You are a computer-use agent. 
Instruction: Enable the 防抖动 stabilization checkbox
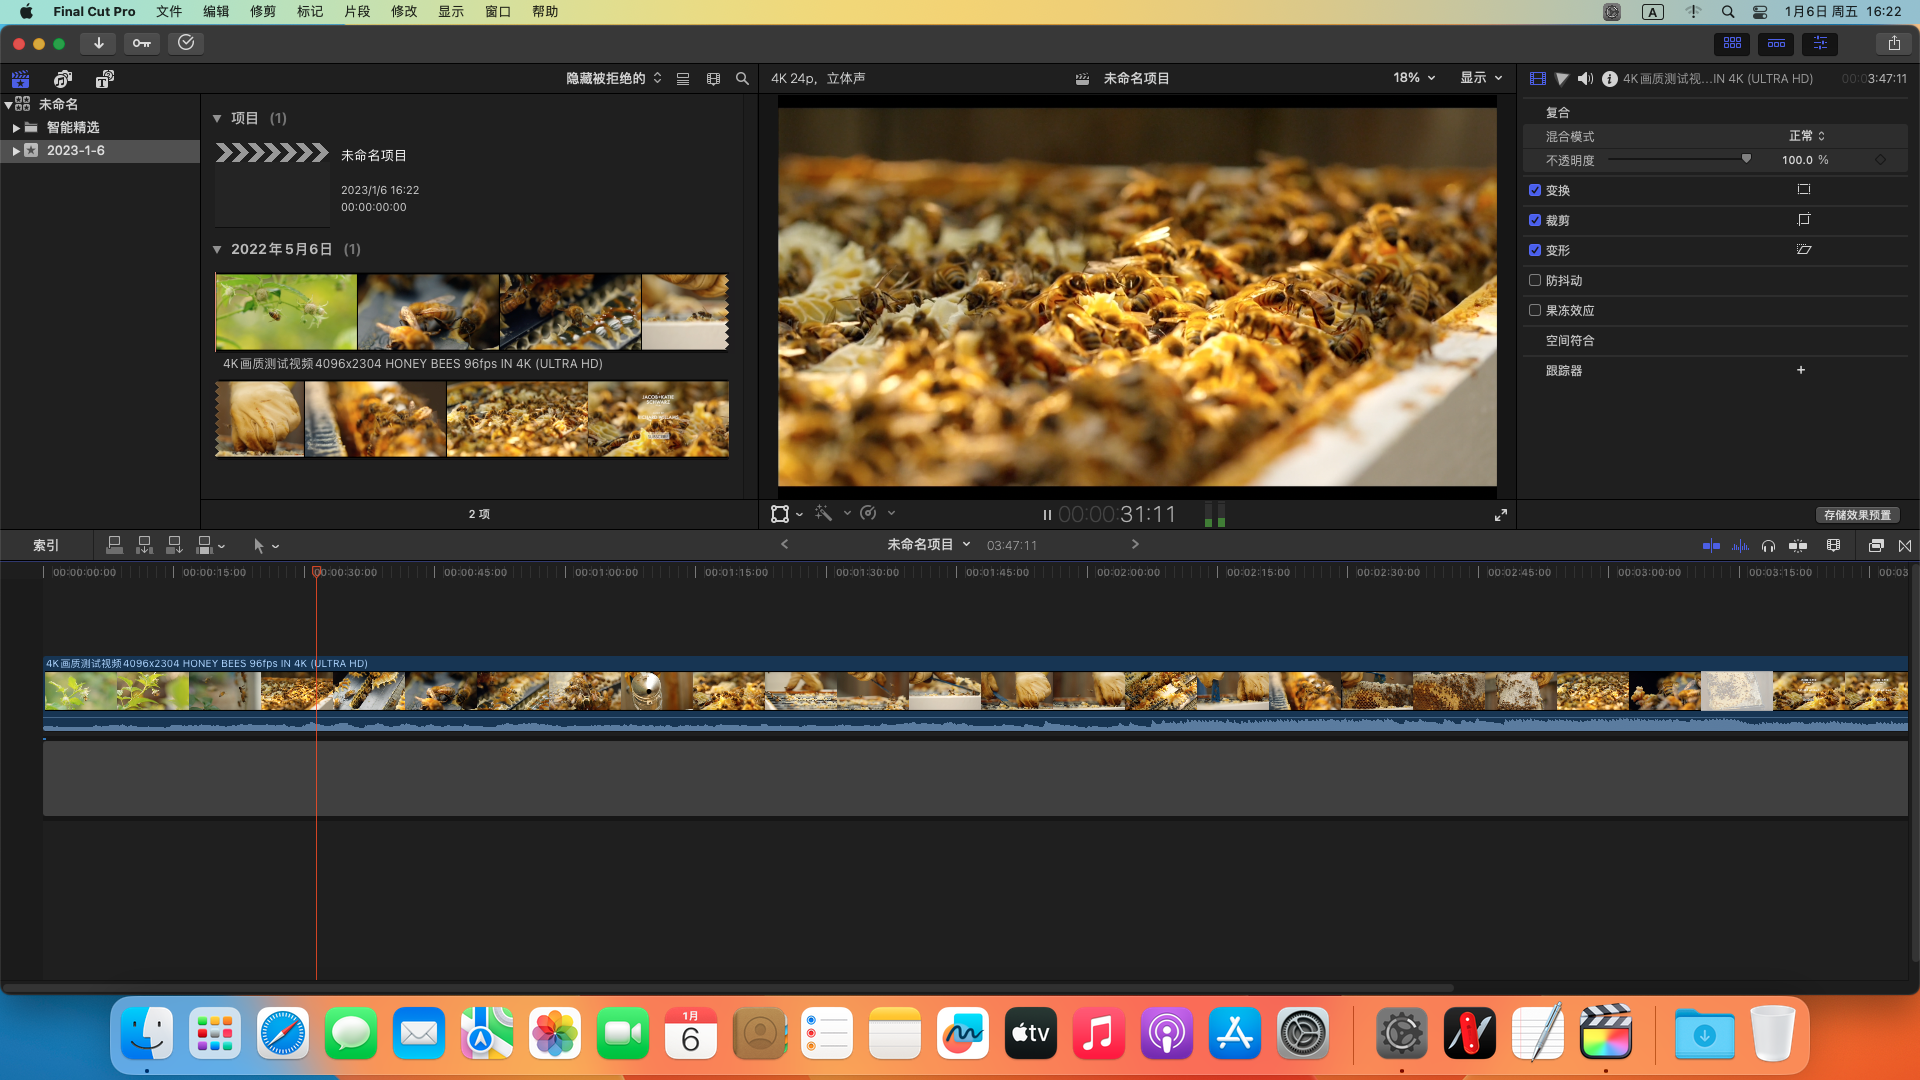click(x=1535, y=280)
